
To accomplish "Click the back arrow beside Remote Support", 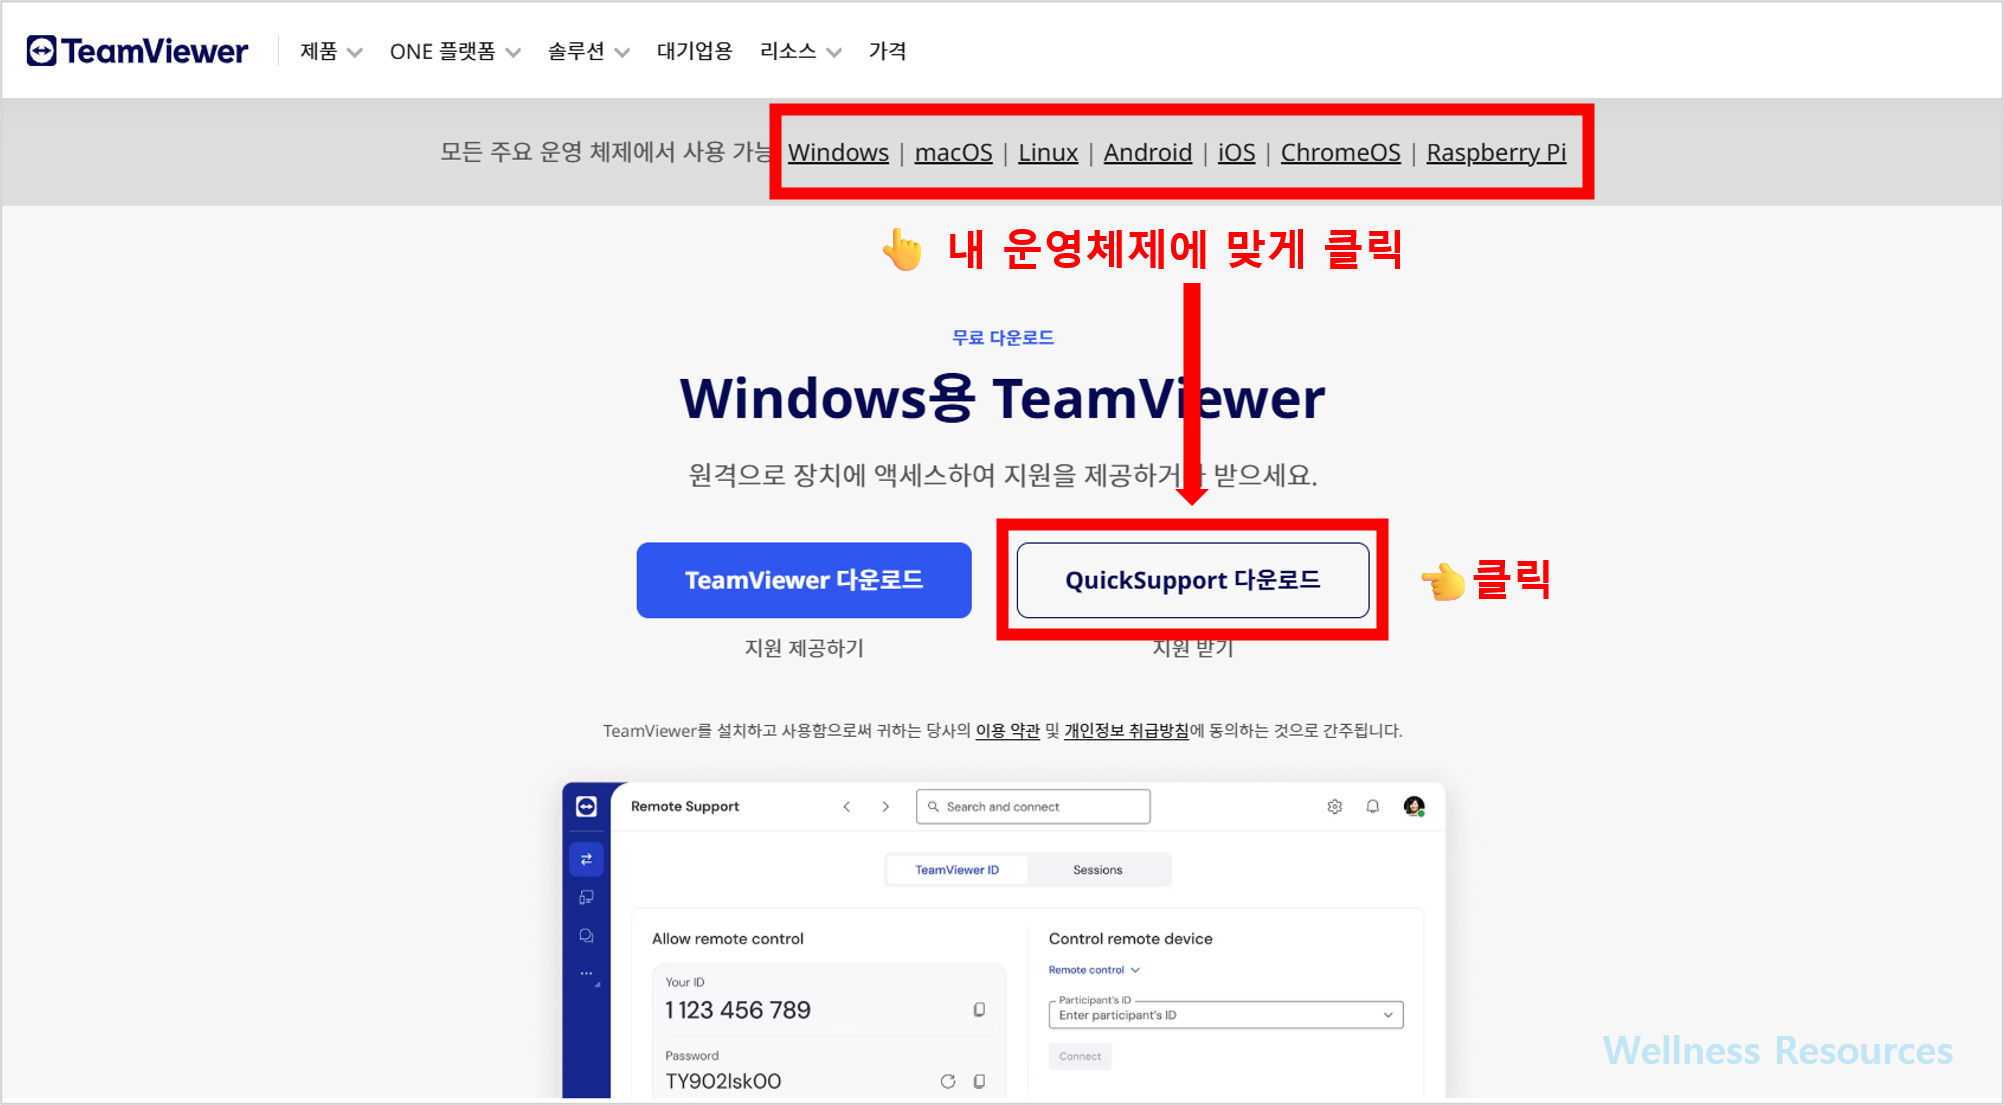I will [847, 807].
